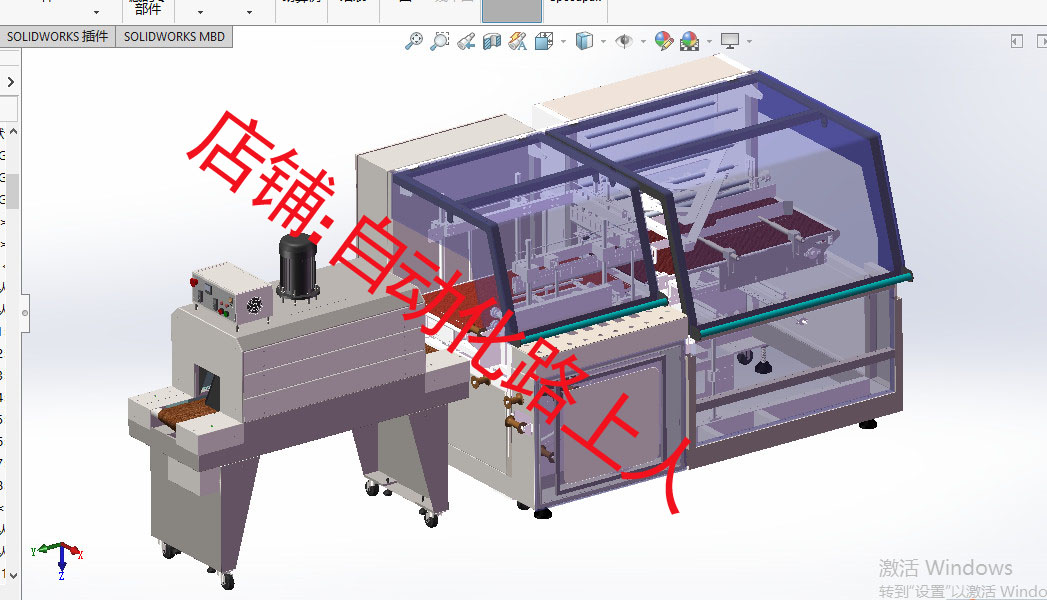Click the feature tree scroll-down arrow

[x=13, y=575]
